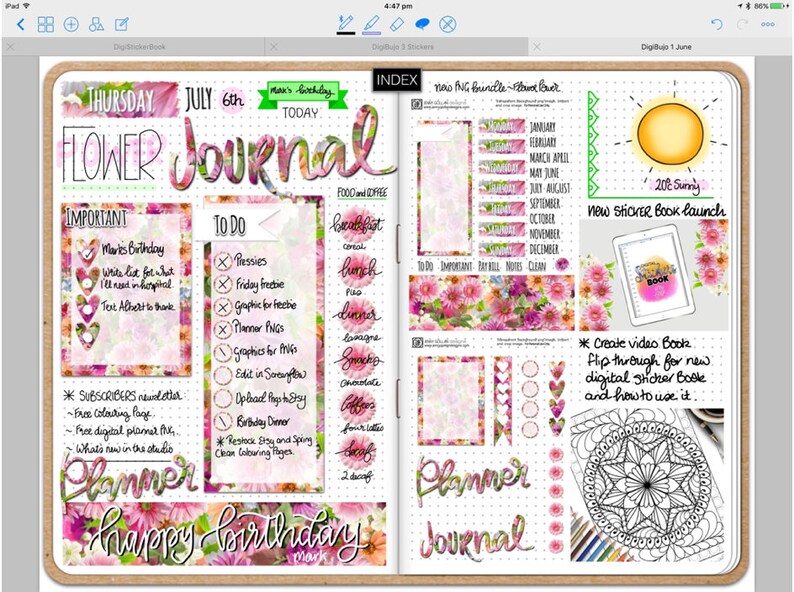This screenshot has height=592, width=794.
Task: Tap the decaf flower sticker
Action: pyautogui.click(x=358, y=450)
